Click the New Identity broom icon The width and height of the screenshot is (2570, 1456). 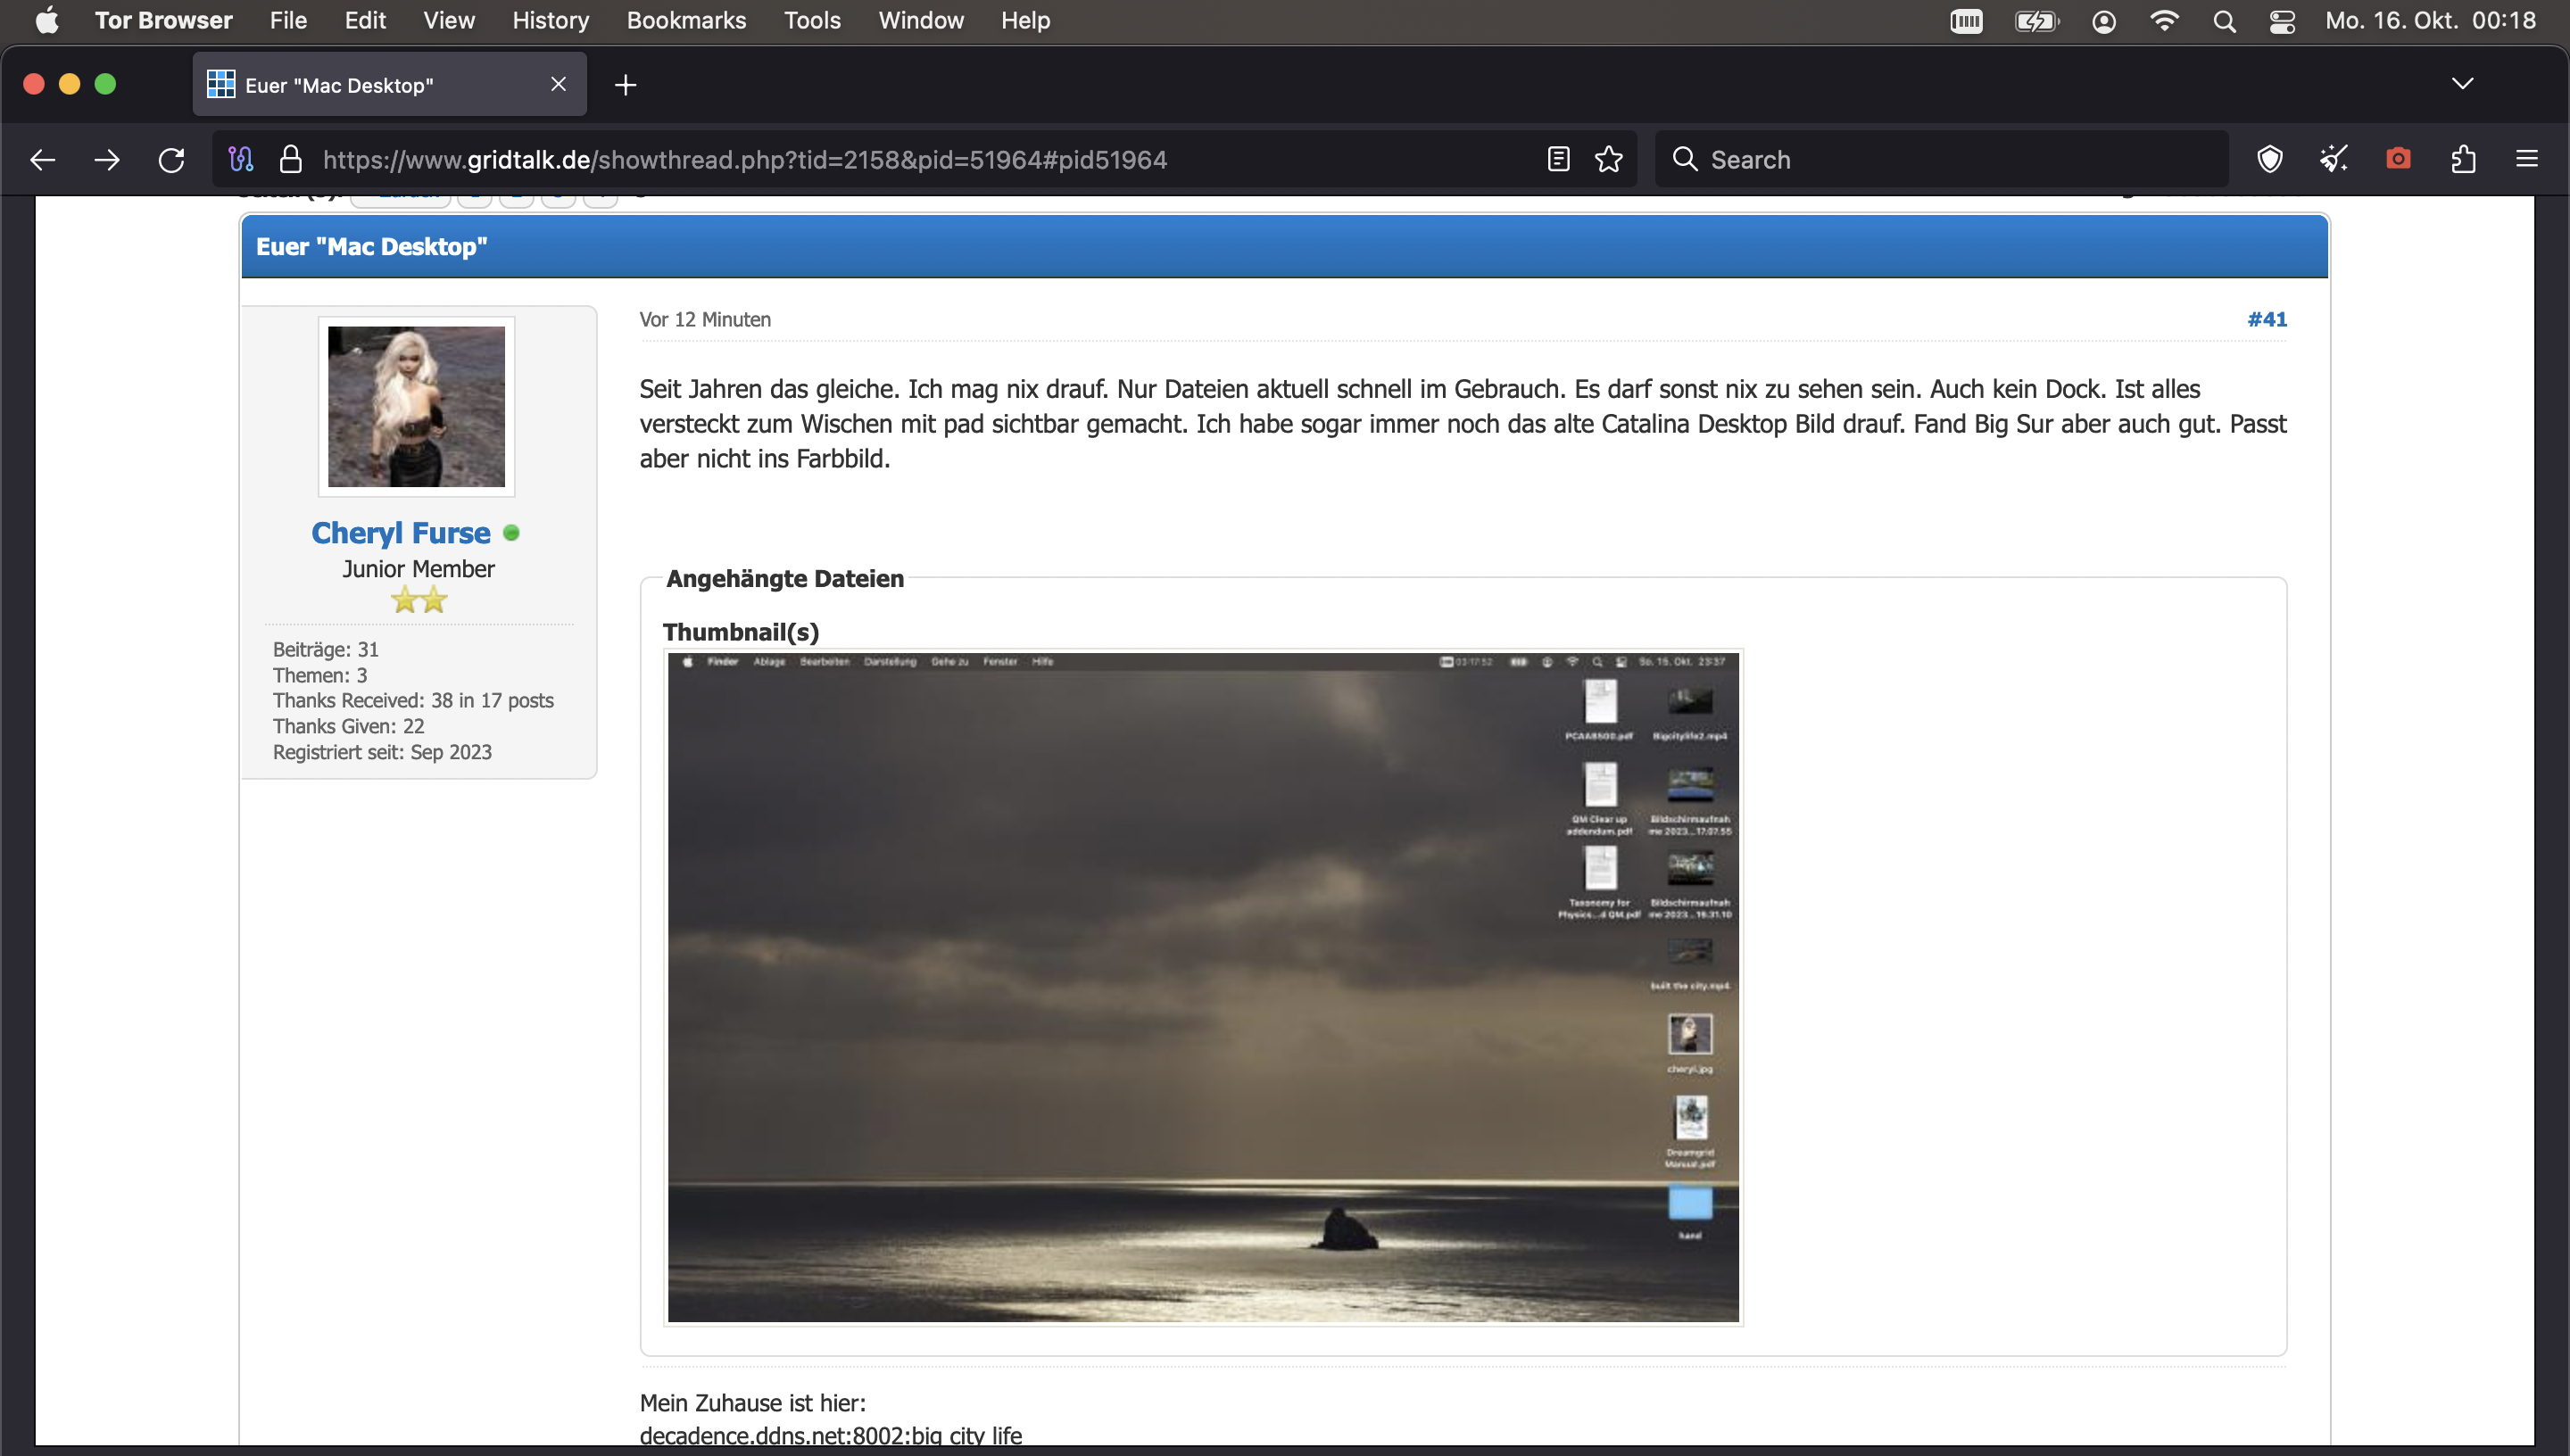(2333, 159)
